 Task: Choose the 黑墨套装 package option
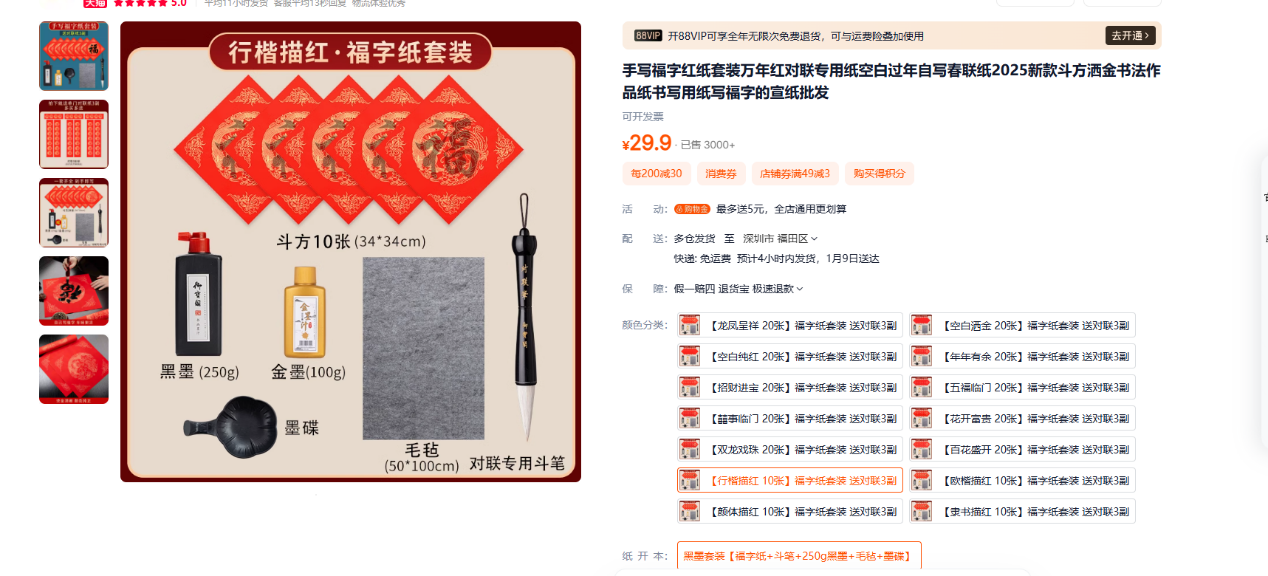[x=799, y=555]
